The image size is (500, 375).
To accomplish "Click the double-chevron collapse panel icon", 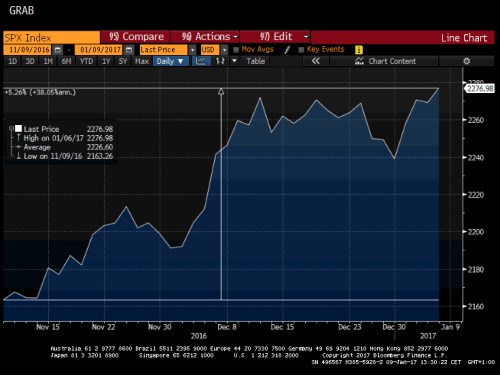I will (x=316, y=61).
